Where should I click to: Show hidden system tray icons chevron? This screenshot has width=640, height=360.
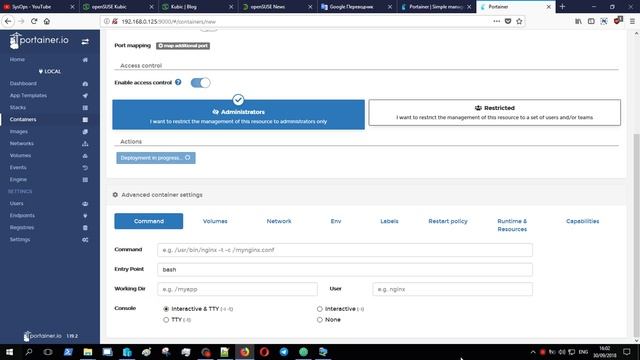(x=533, y=352)
